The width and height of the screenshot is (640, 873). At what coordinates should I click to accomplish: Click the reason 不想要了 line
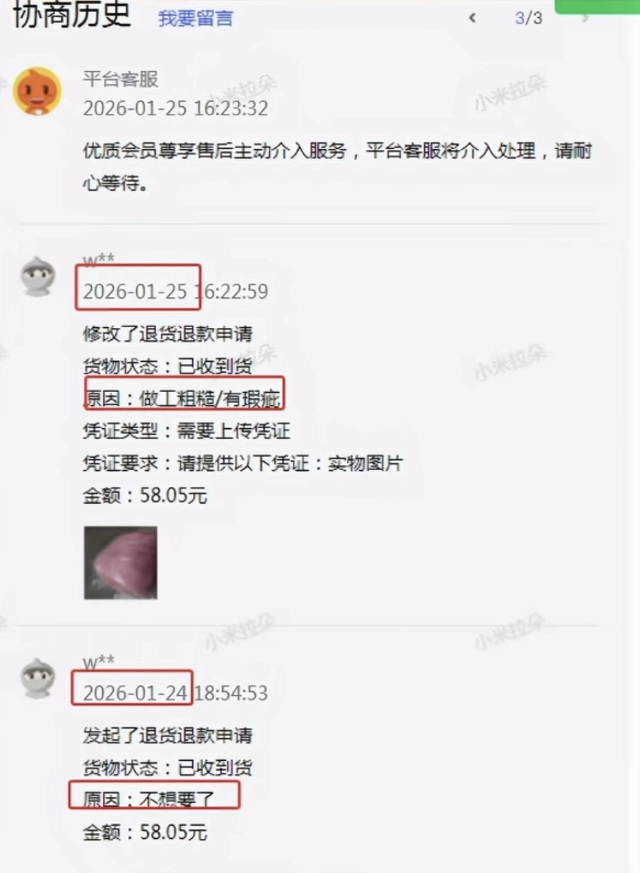[149, 800]
